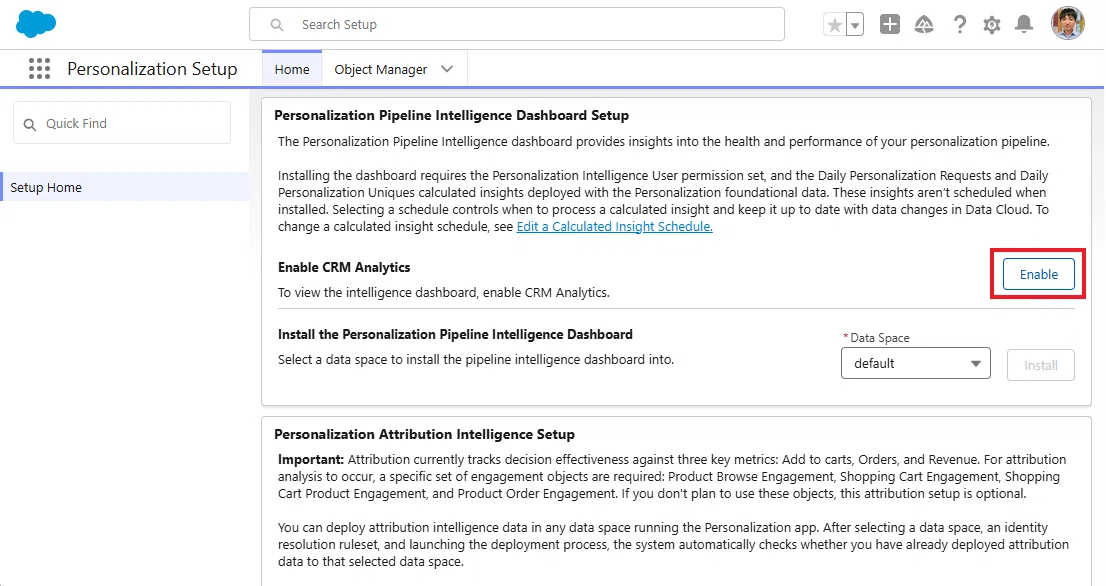1106x586 pixels.
Task: Switch to the Home tab
Action: pos(292,69)
